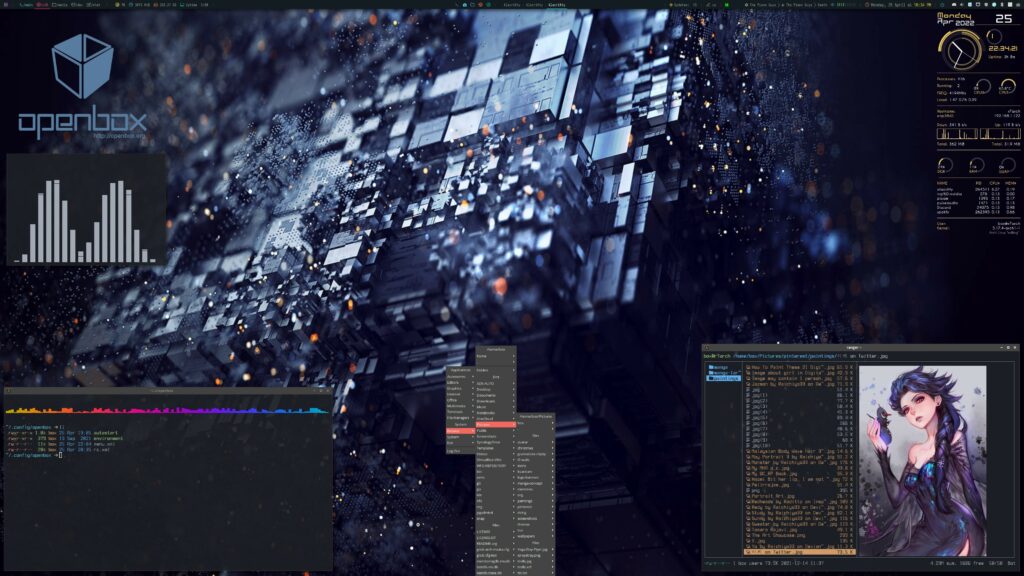
Task: Expand the Accessories submenu
Action: coord(456,376)
